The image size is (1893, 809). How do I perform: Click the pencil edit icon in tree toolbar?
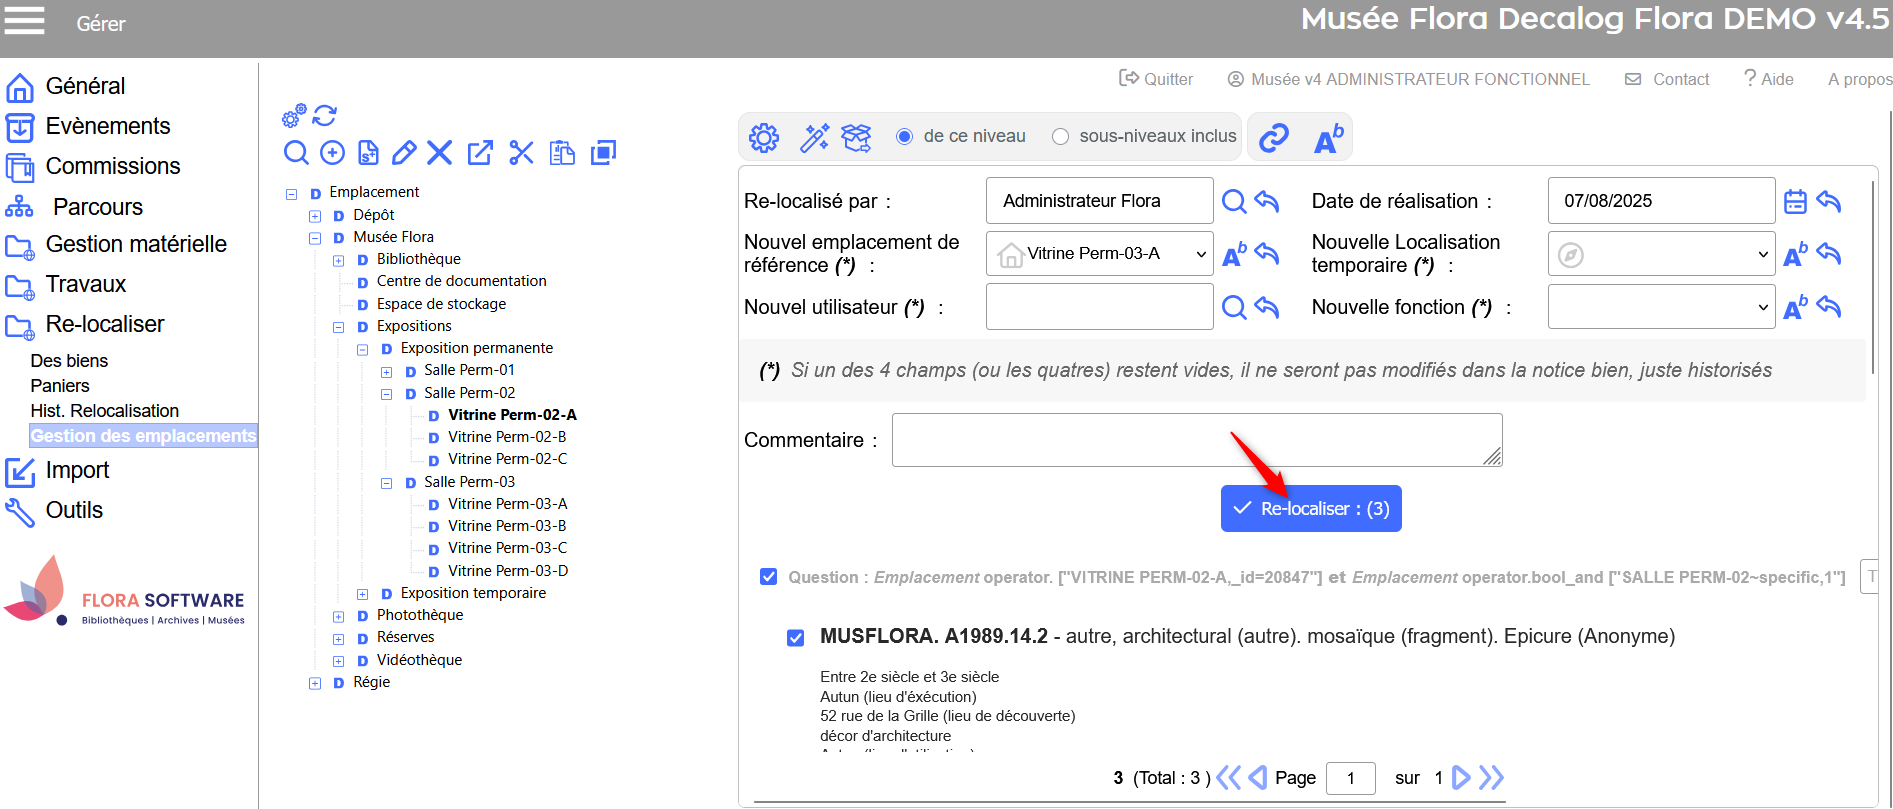pyautogui.click(x=404, y=152)
